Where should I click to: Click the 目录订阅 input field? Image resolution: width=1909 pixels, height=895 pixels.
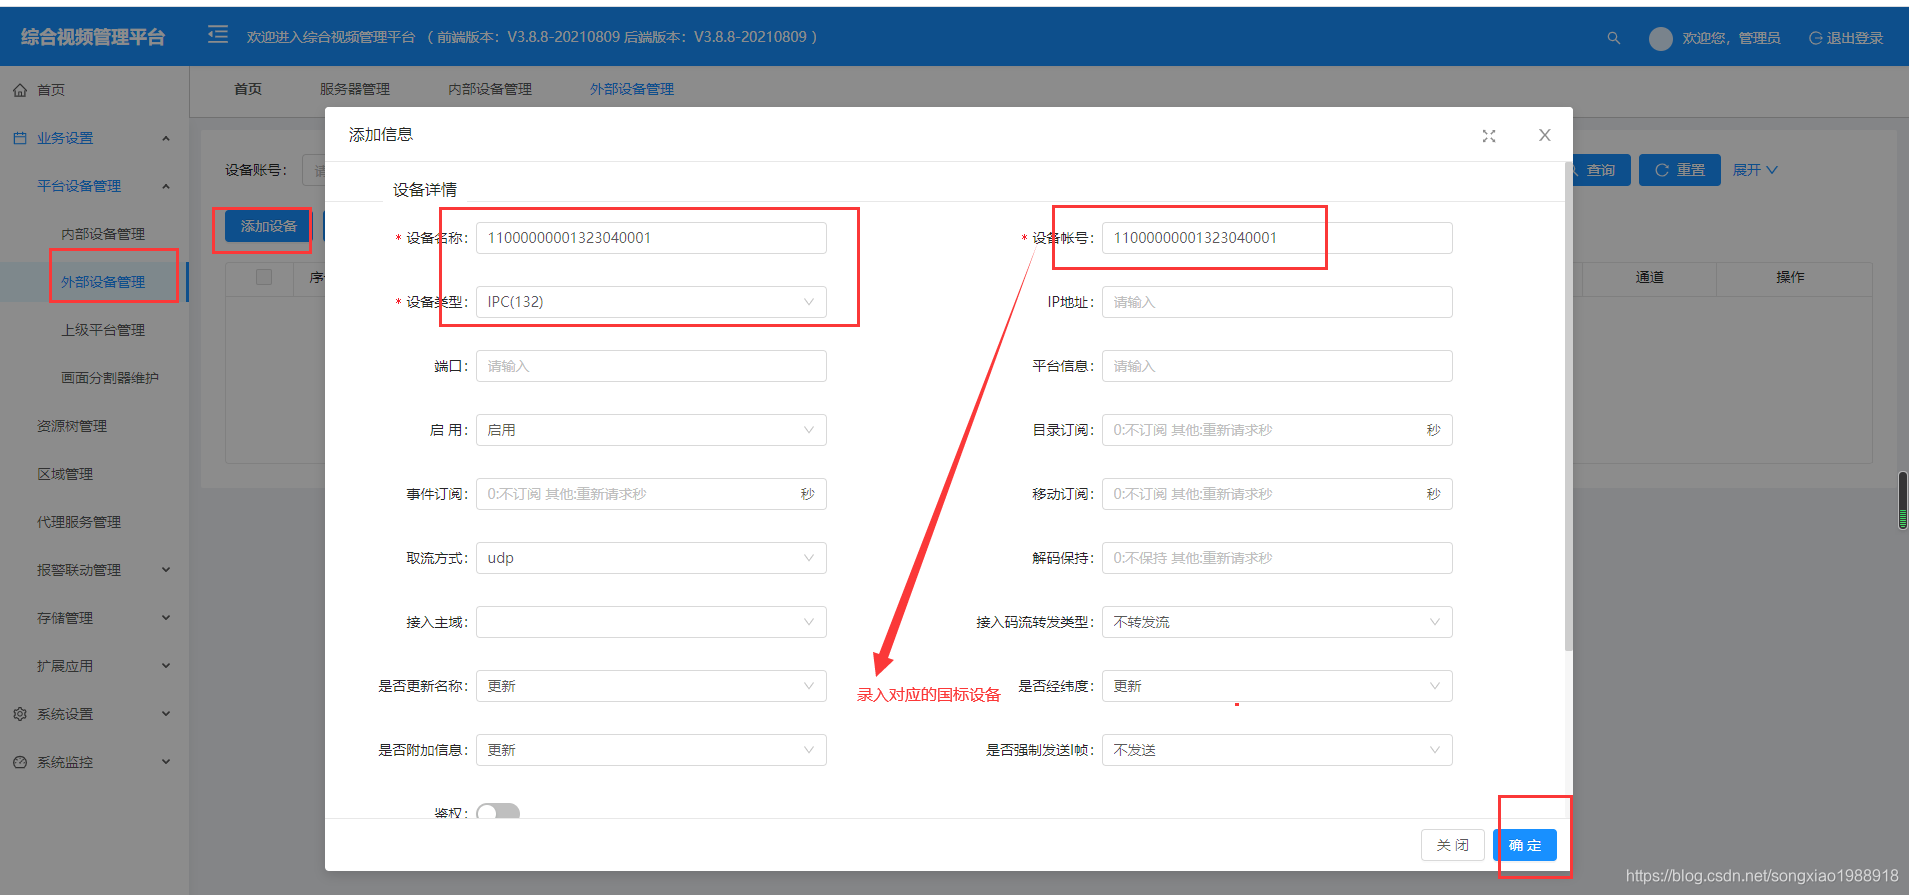tap(1277, 430)
